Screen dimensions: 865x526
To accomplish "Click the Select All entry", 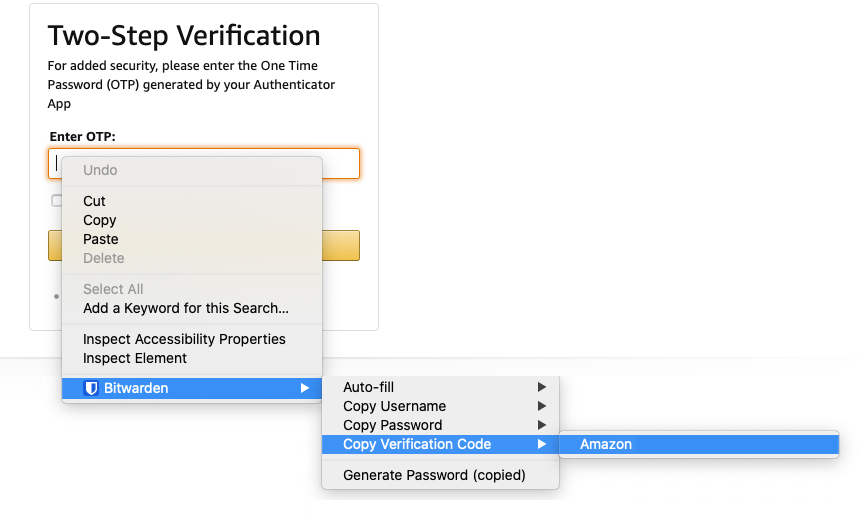I will (x=113, y=289).
